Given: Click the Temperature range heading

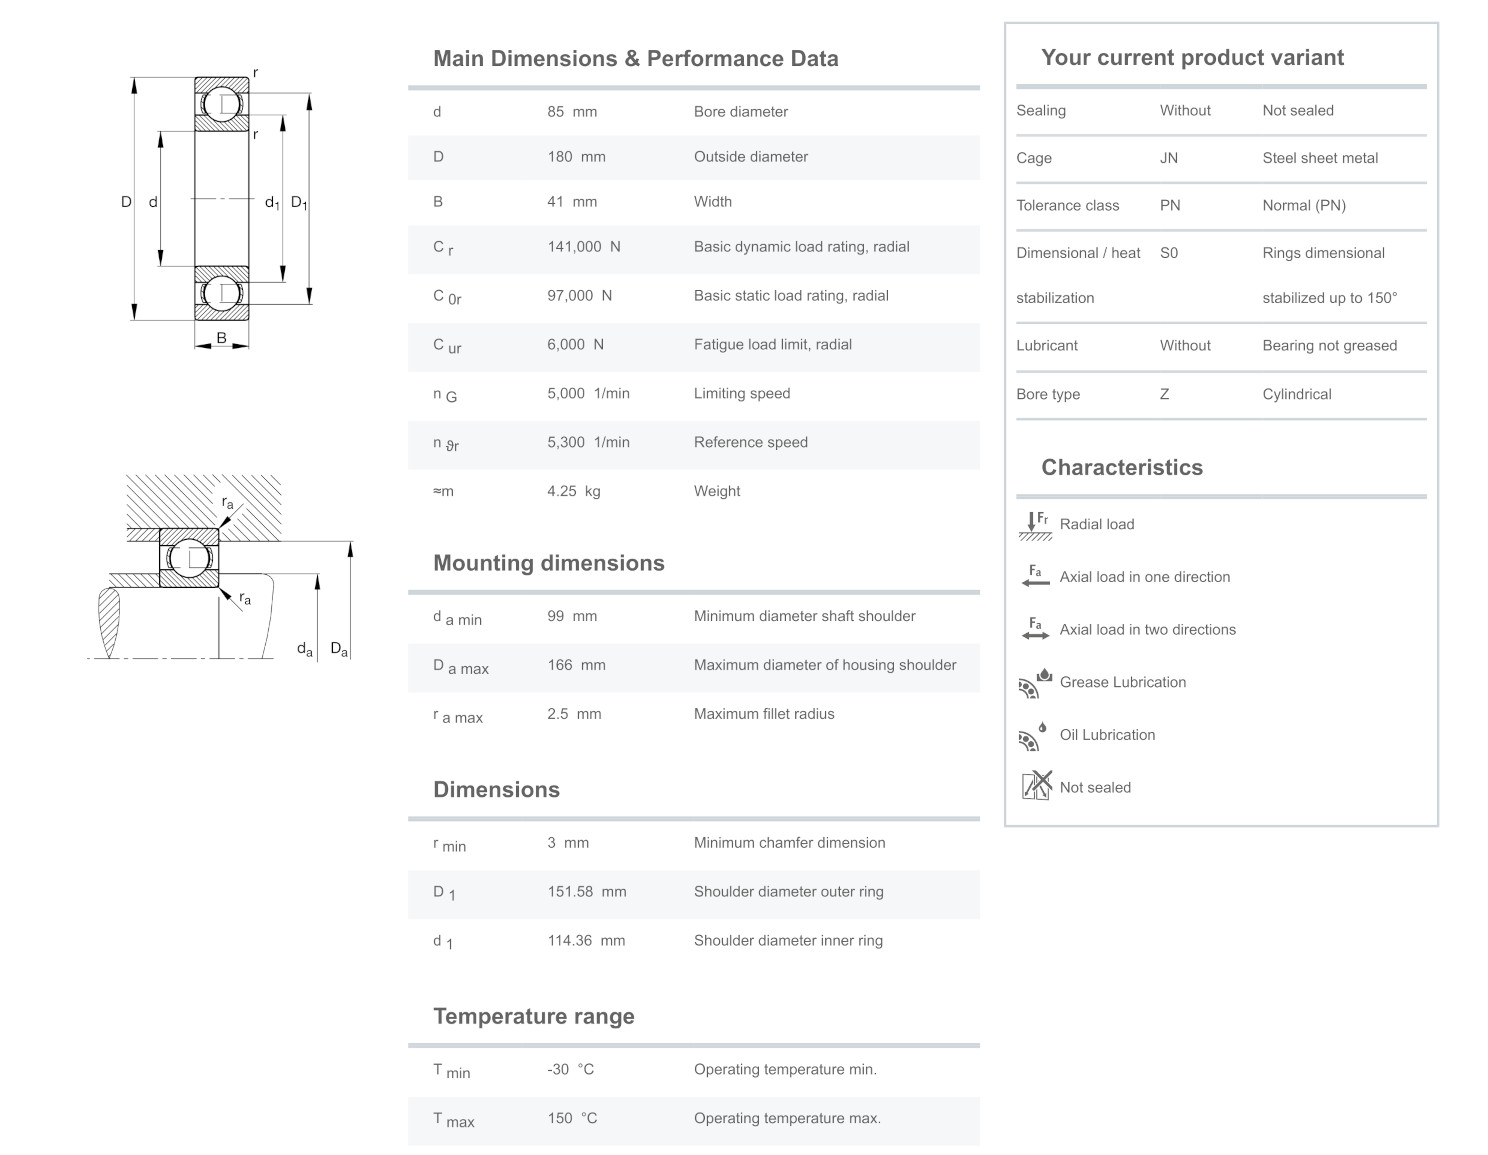Looking at the screenshot, I should pyautogui.click(x=533, y=1016).
